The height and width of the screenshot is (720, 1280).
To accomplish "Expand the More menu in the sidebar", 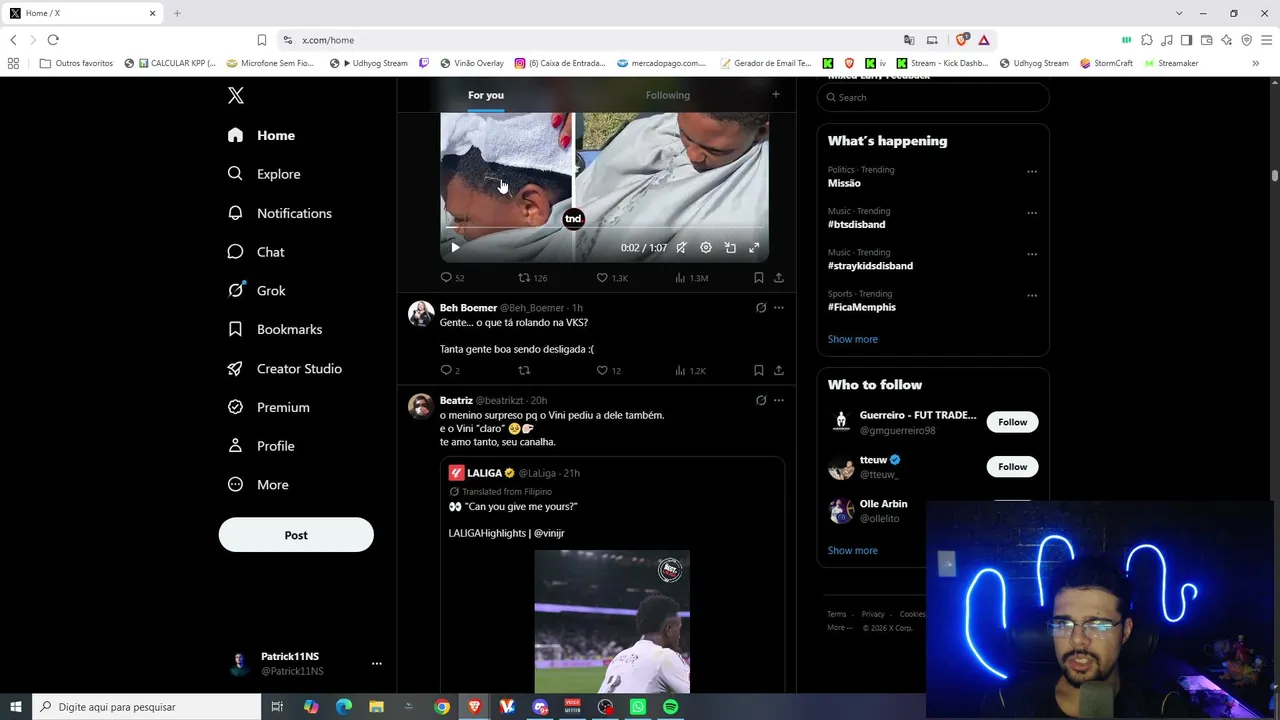I will click(x=258, y=485).
